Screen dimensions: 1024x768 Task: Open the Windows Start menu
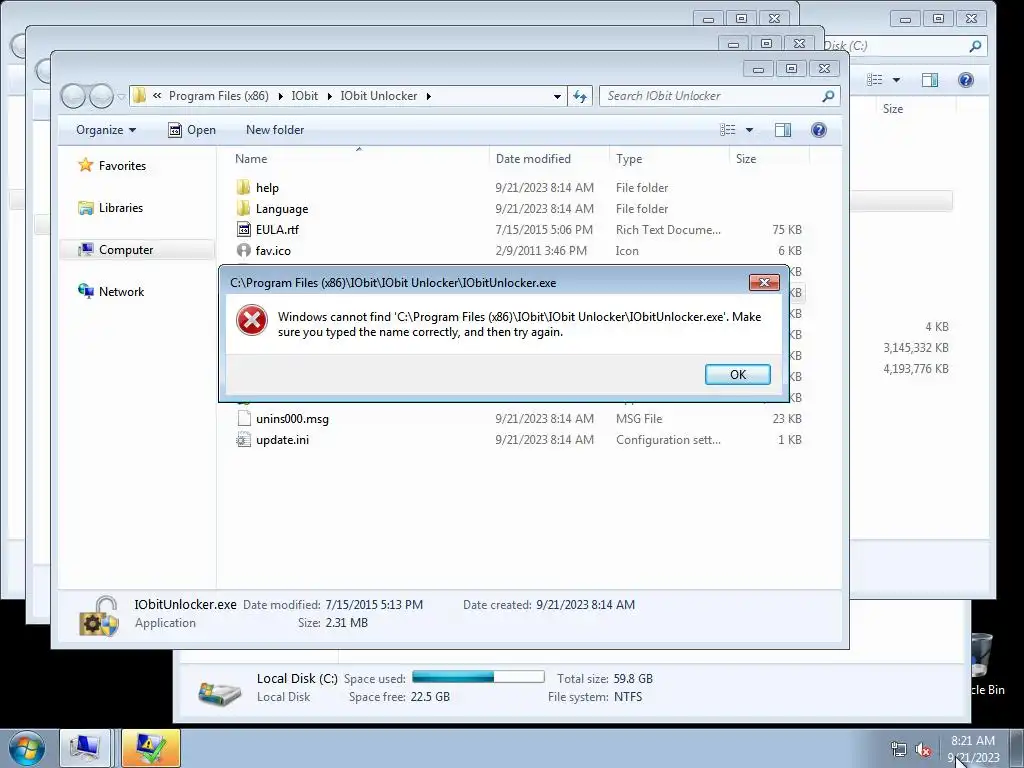(27, 748)
